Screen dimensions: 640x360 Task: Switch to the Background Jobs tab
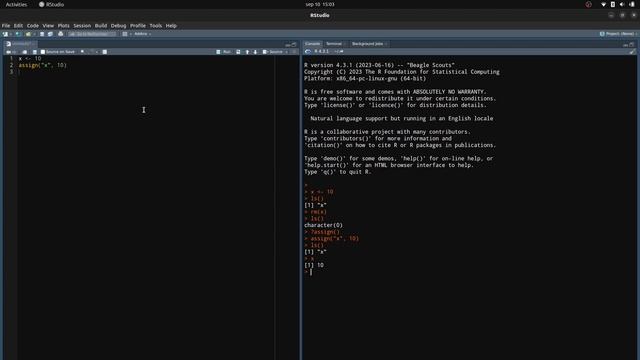(368, 44)
